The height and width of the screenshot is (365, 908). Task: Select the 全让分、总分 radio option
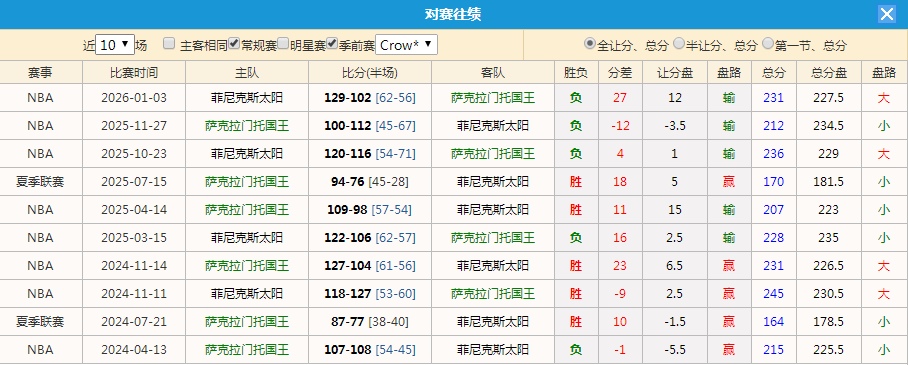(x=590, y=43)
